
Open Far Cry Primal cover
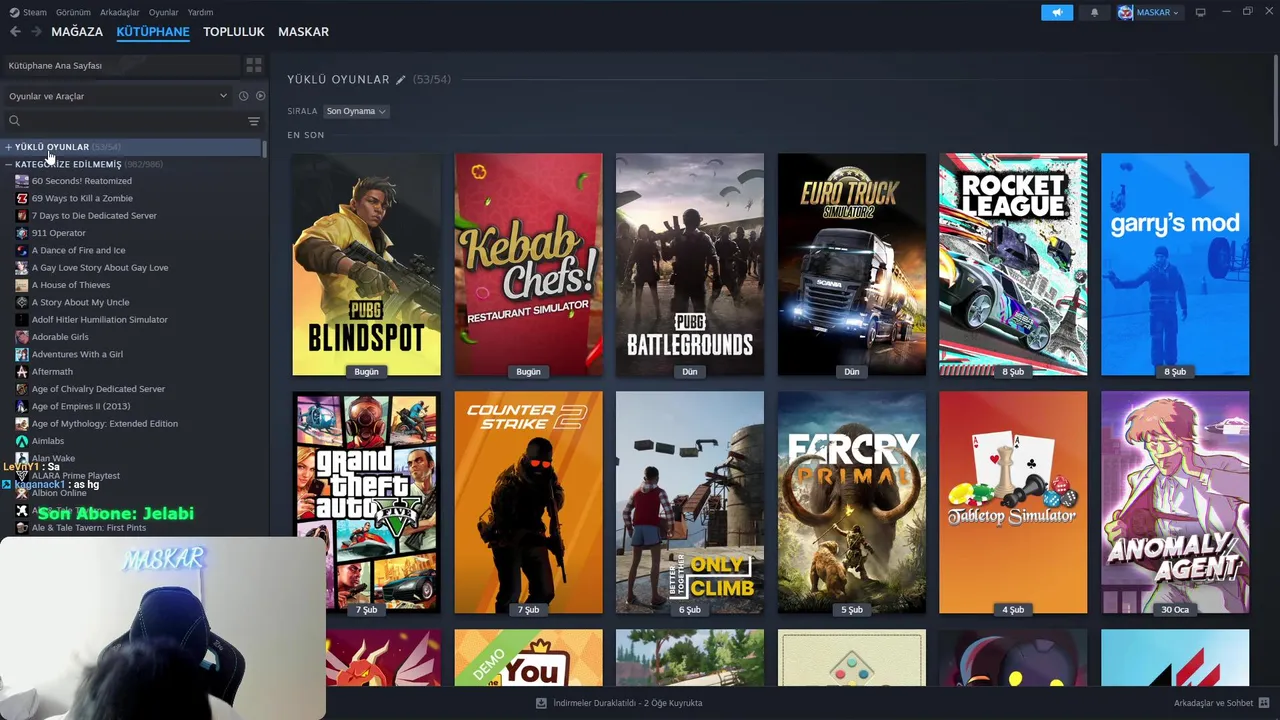coord(852,502)
